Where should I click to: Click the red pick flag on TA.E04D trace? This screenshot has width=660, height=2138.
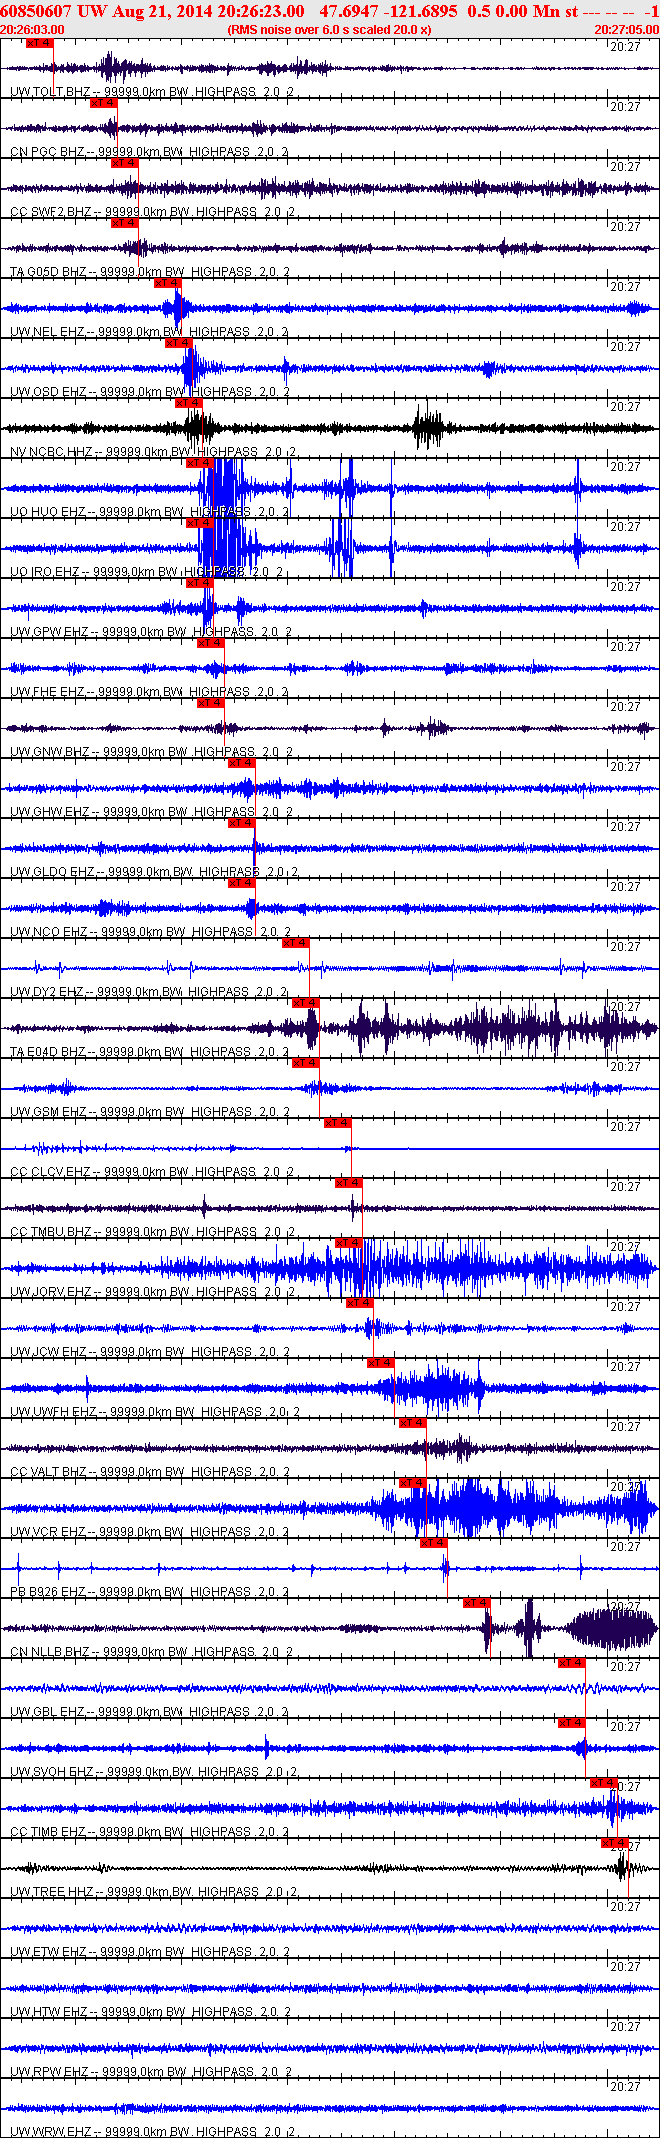click(307, 1003)
